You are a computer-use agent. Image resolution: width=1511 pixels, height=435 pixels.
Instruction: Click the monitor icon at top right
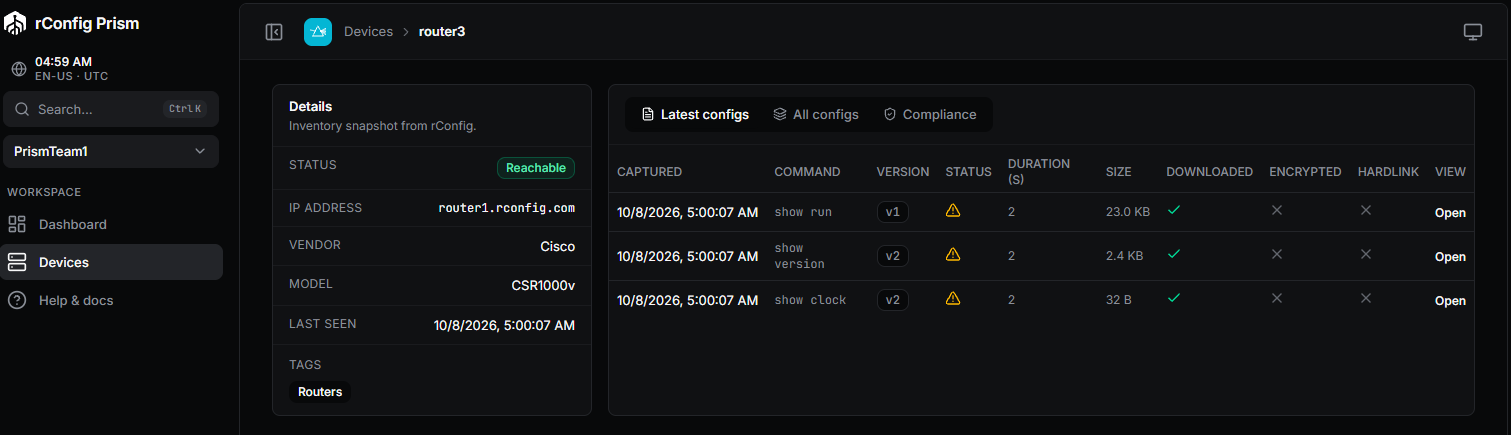1472,32
